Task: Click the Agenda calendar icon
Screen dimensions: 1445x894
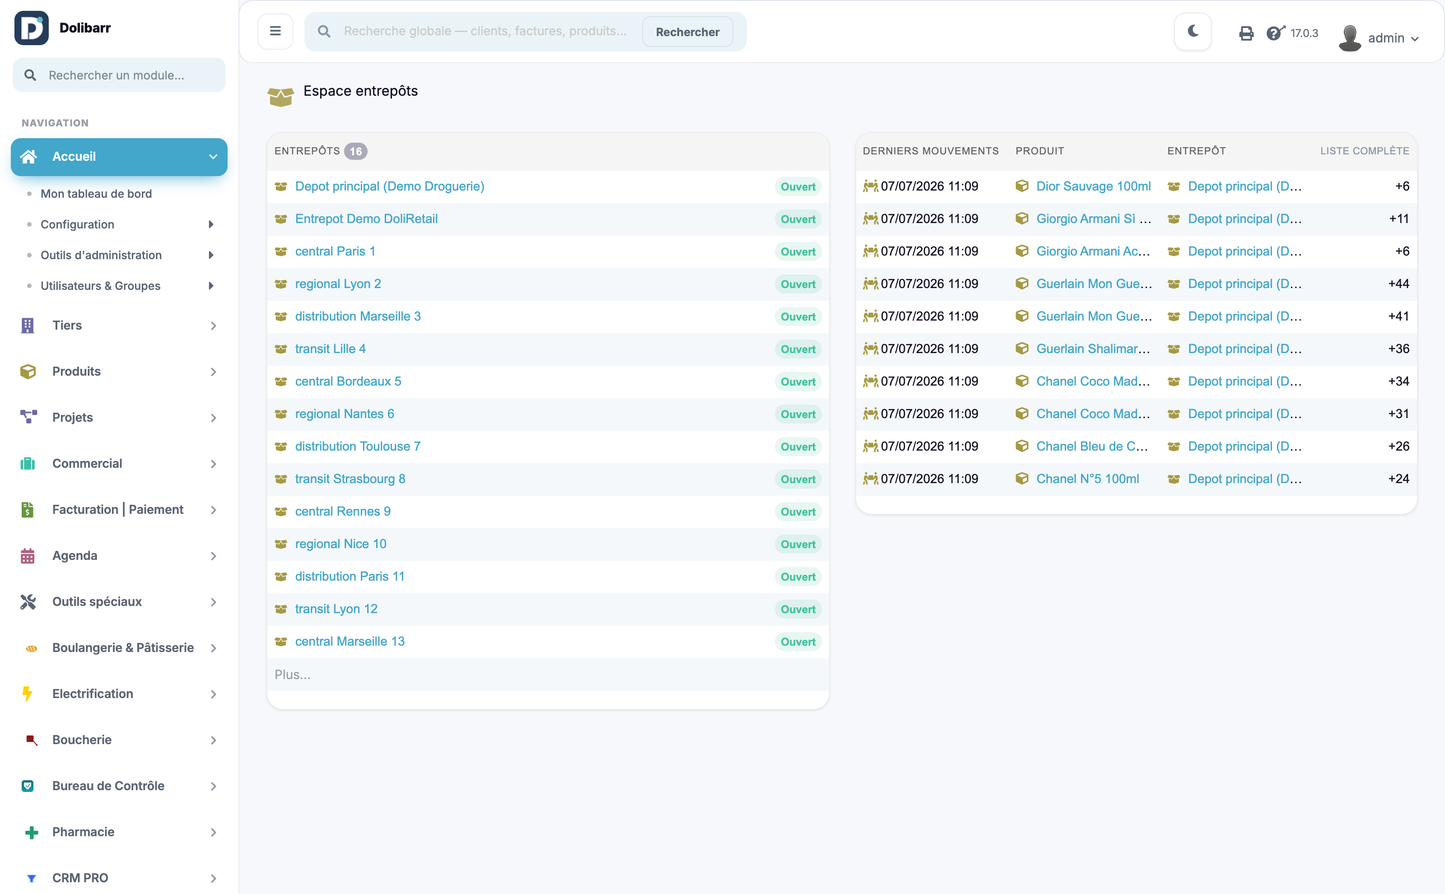Action: pos(28,556)
